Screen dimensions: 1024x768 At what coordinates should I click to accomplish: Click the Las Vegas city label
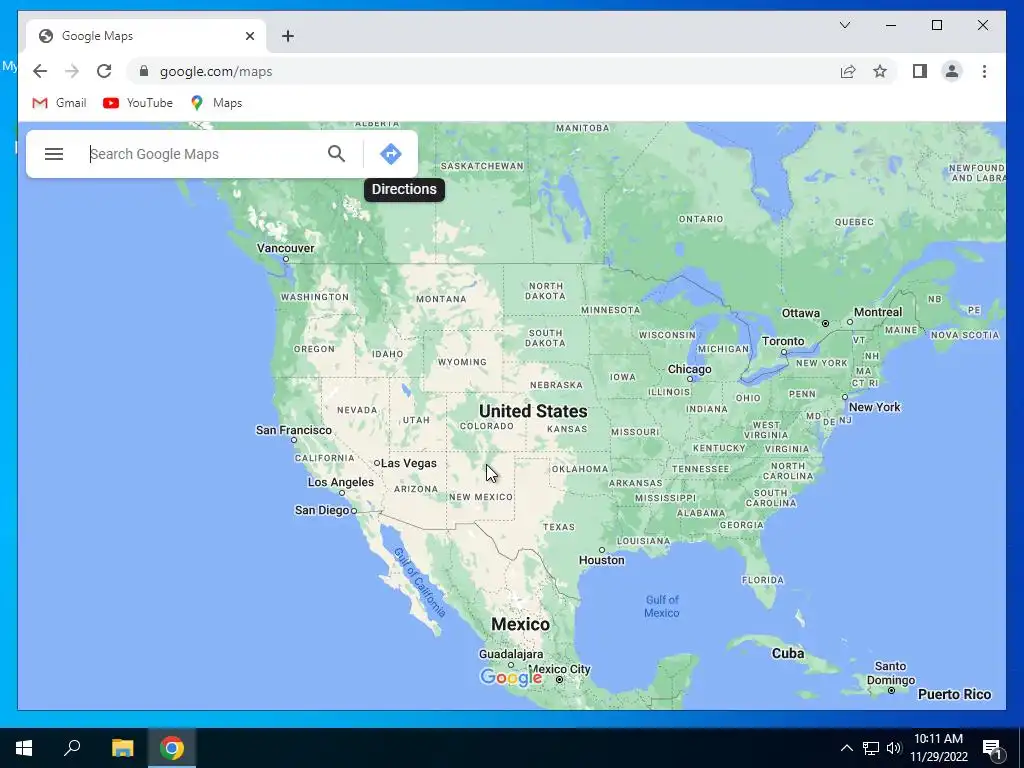coord(409,463)
